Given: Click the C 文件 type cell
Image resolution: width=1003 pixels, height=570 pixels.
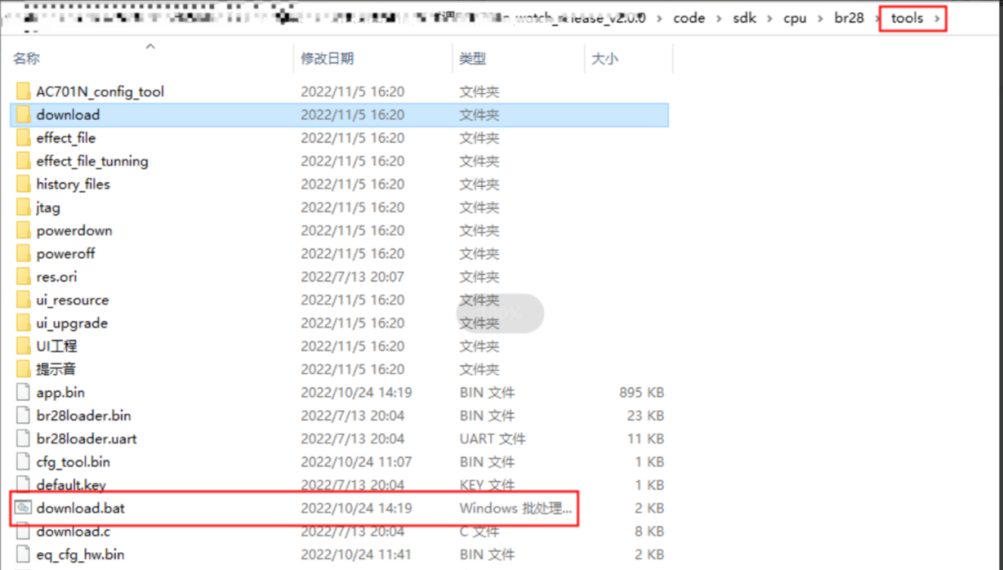Looking at the screenshot, I should pos(478,531).
